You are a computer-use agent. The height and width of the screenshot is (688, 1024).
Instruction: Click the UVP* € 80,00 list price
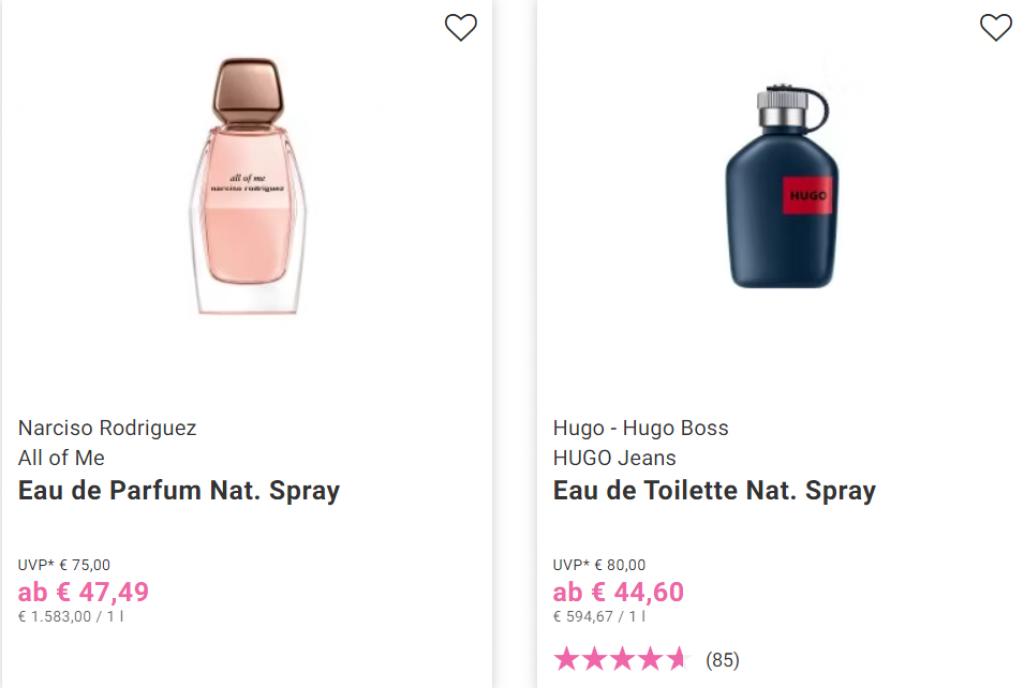599,565
